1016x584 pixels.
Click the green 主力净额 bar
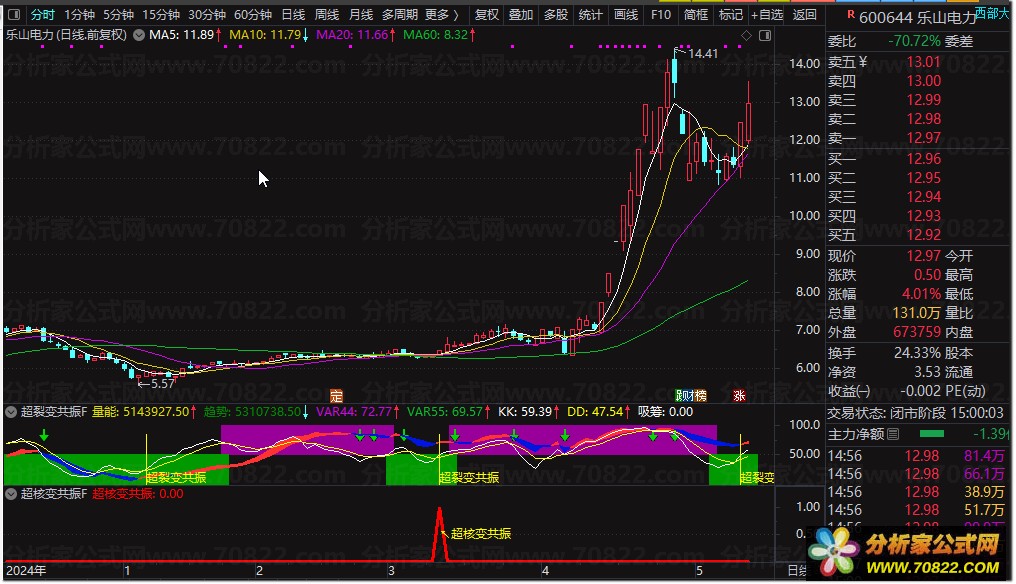coord(932,433)
